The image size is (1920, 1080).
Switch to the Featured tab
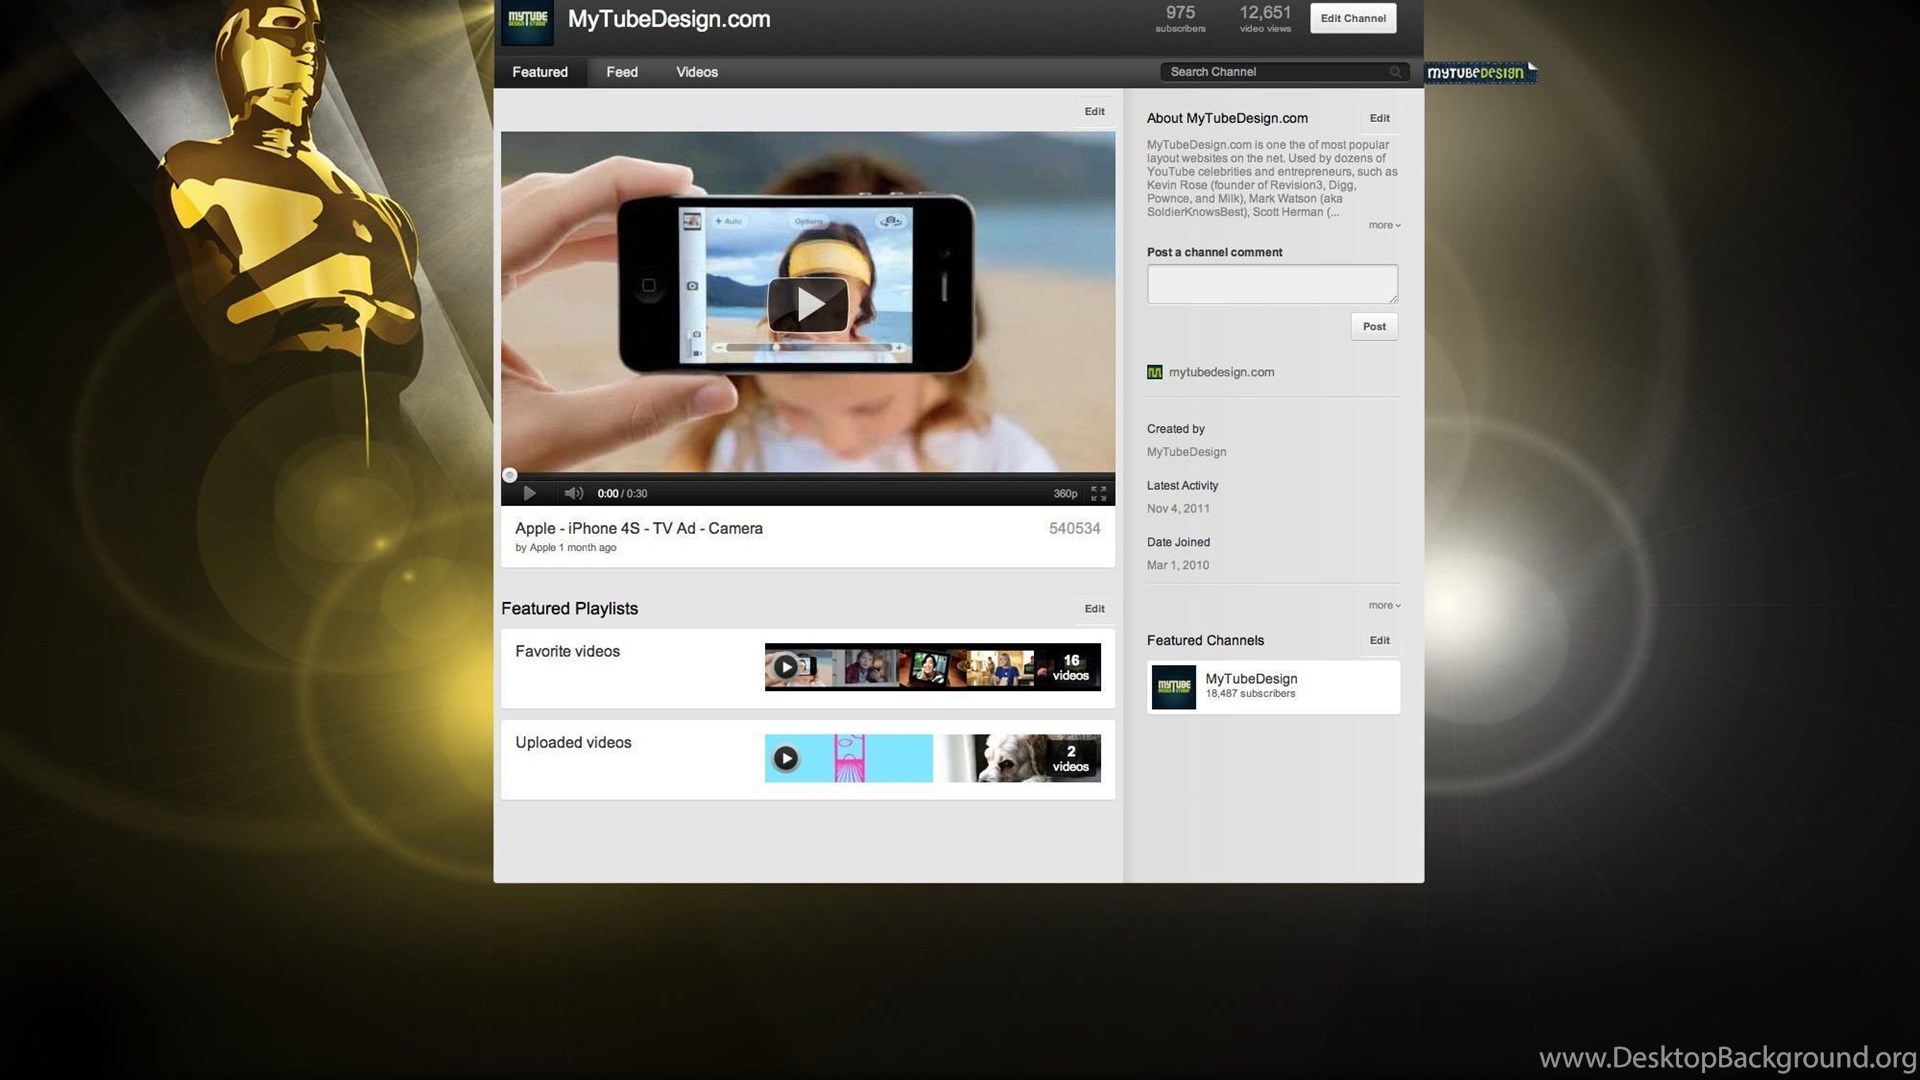(540, 72)
